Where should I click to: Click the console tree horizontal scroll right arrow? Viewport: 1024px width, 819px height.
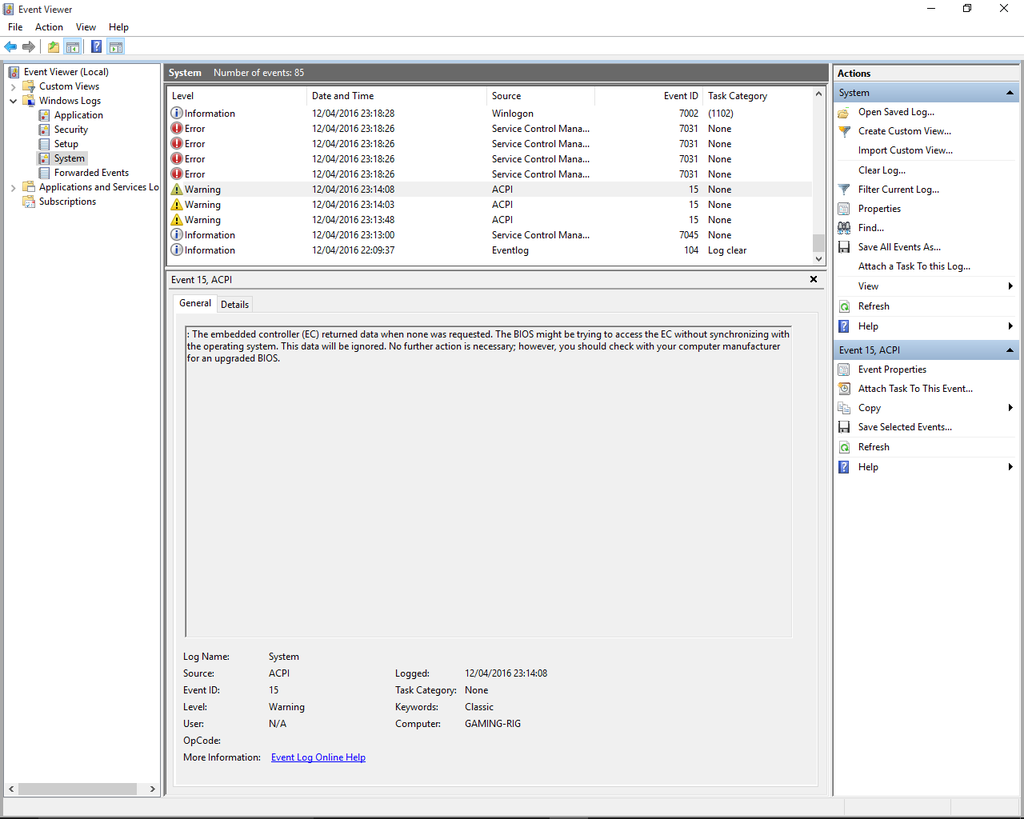point(152,789)
